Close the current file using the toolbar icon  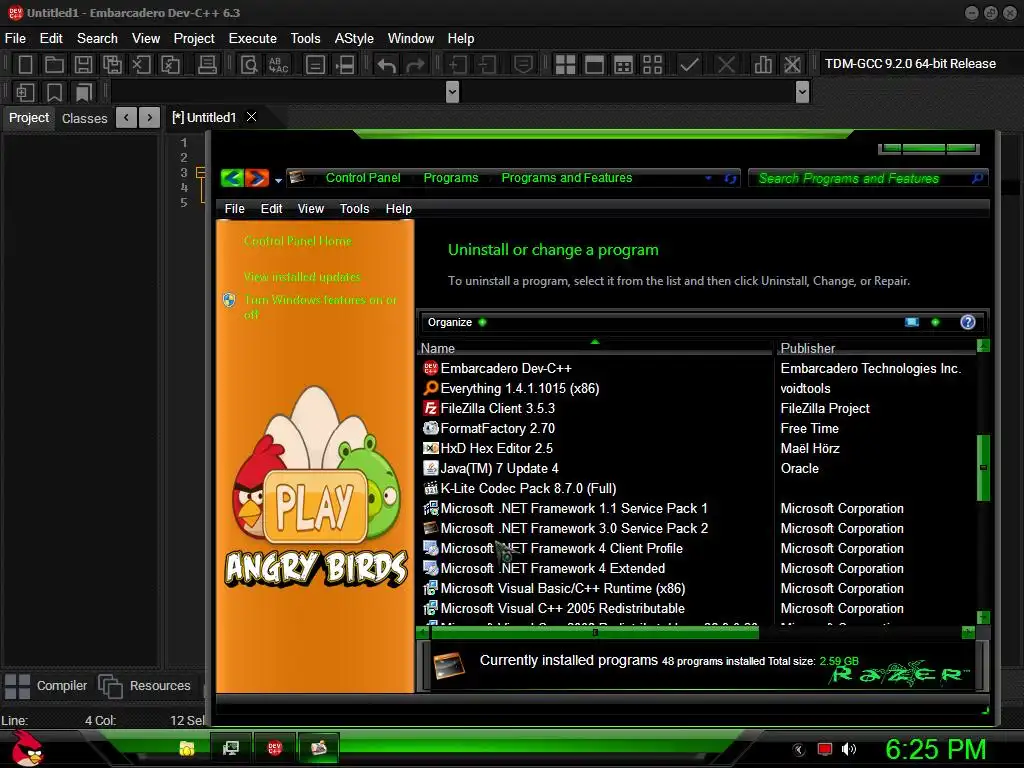[x=141, y=64]
